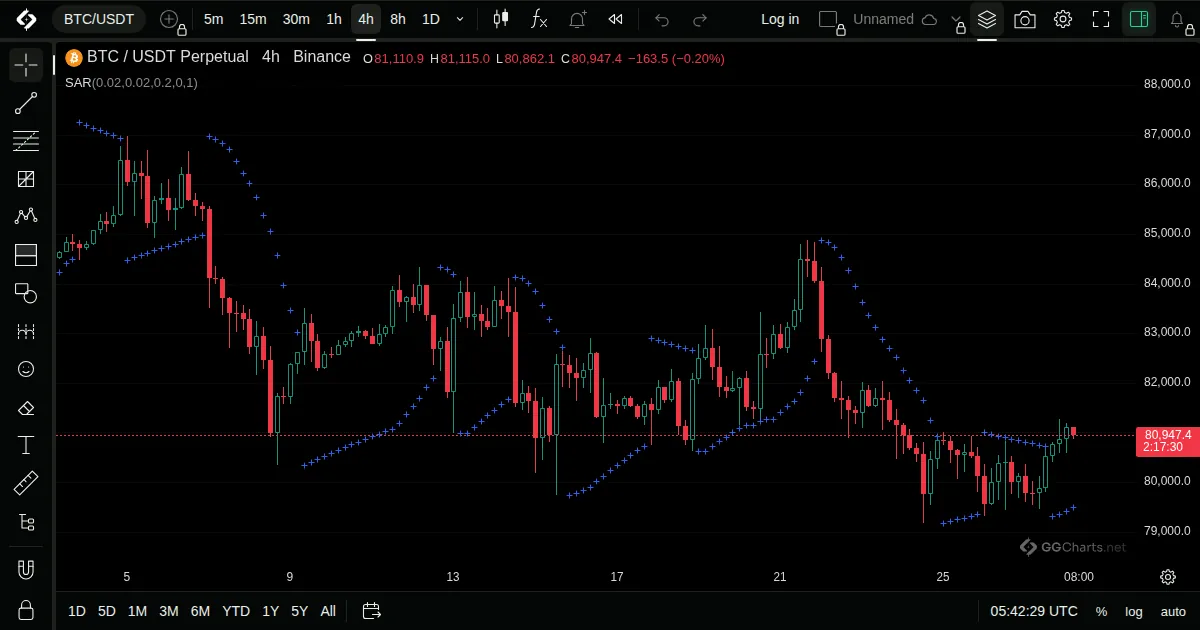Screen dimensions: 1200x630
Task: Switch to the 30m timeframe
Action: 296,19
